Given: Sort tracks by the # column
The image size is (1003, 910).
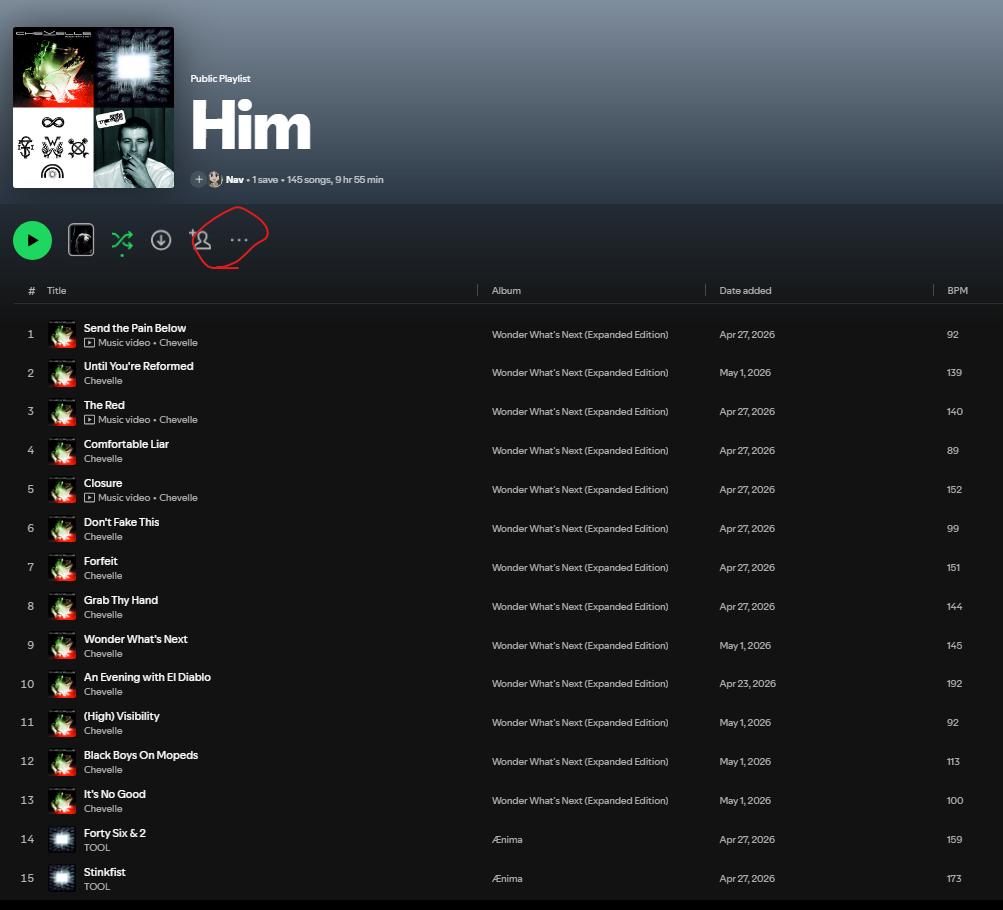Looking at the screenshot, I should coord(31,290).
